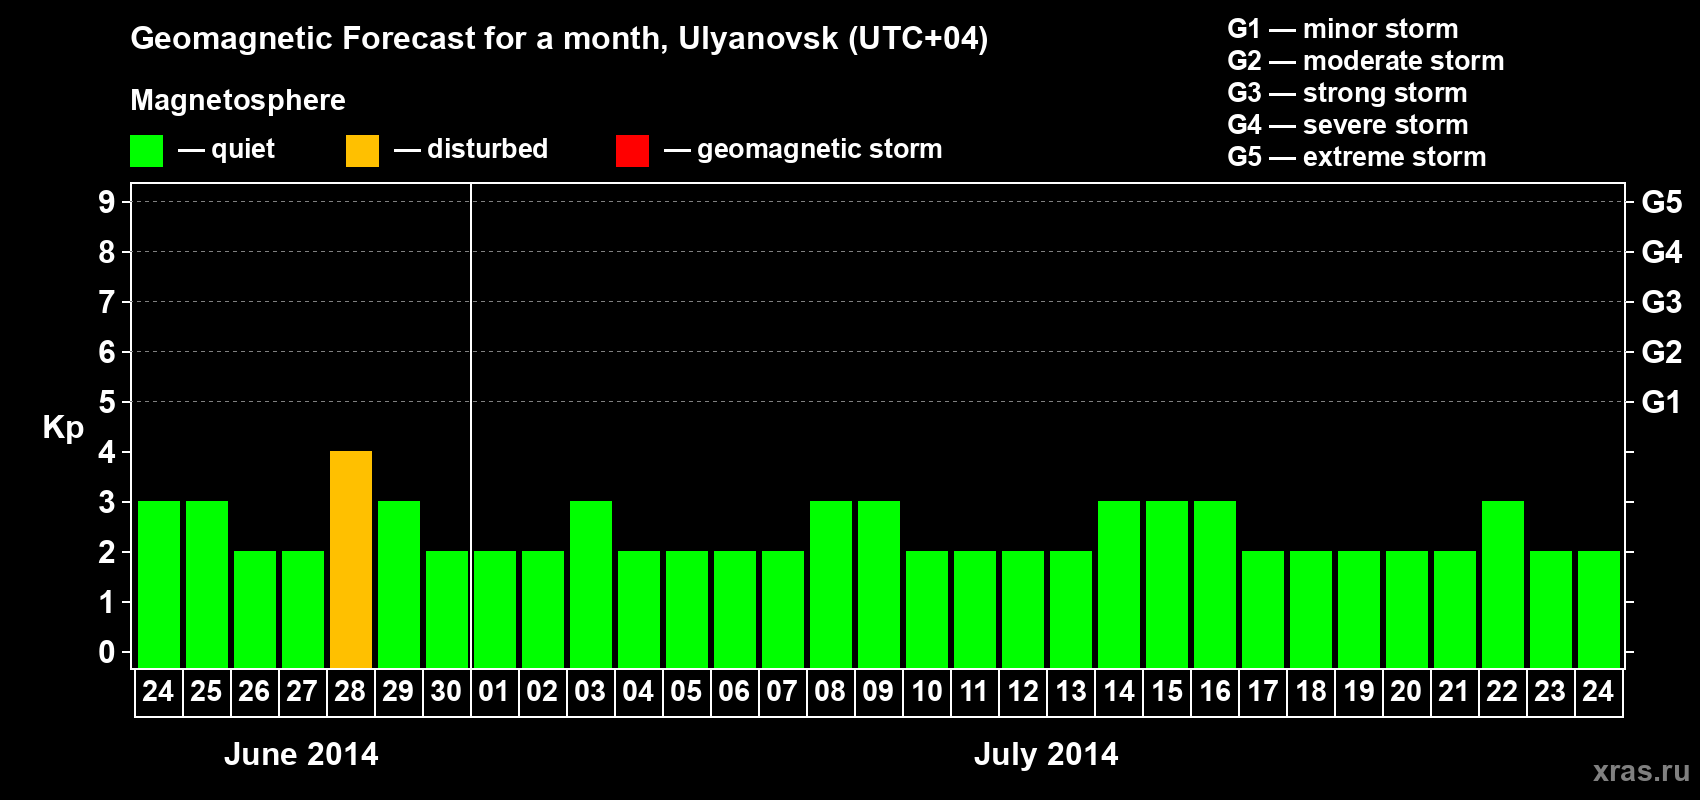Screen dimensions: 1700x800
Task: Click the 'G5 — extreme storm' legend entry
Action: coord(1357,157)
